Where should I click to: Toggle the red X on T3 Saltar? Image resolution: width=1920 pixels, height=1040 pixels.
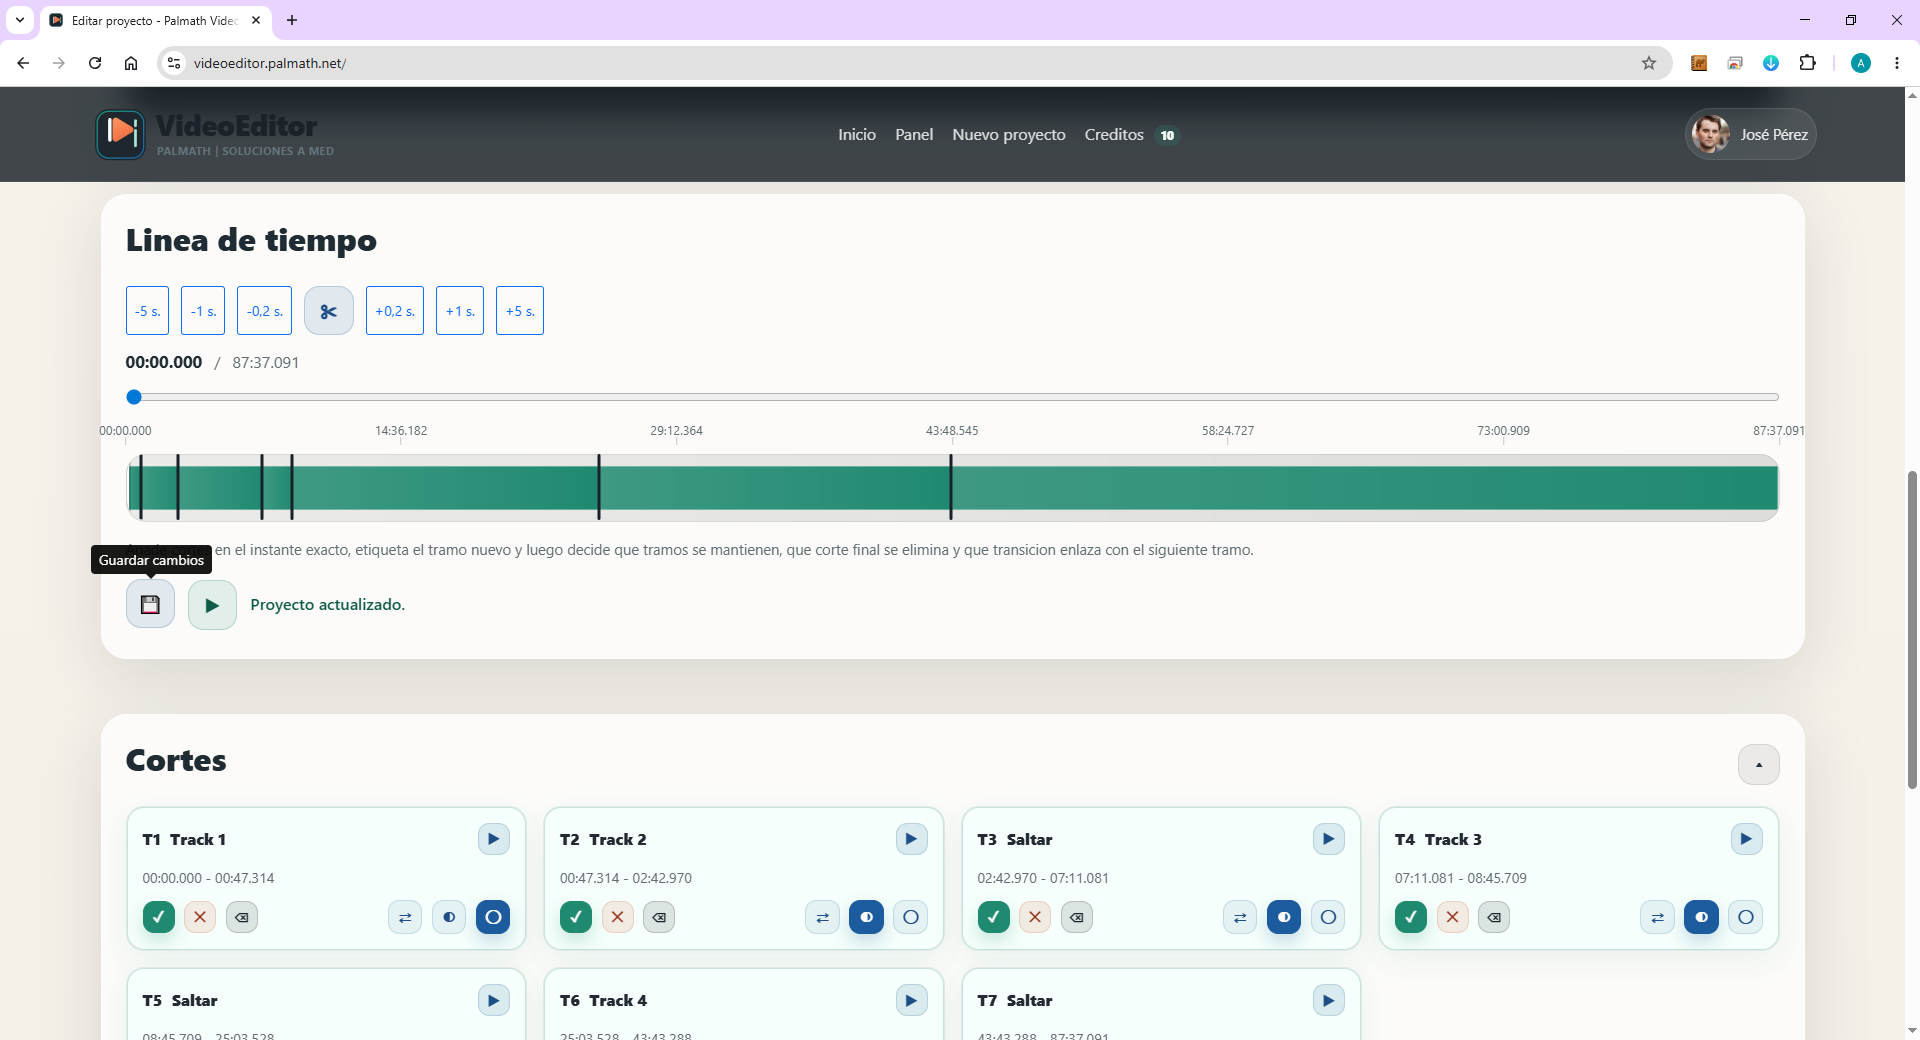point(1035,917)
